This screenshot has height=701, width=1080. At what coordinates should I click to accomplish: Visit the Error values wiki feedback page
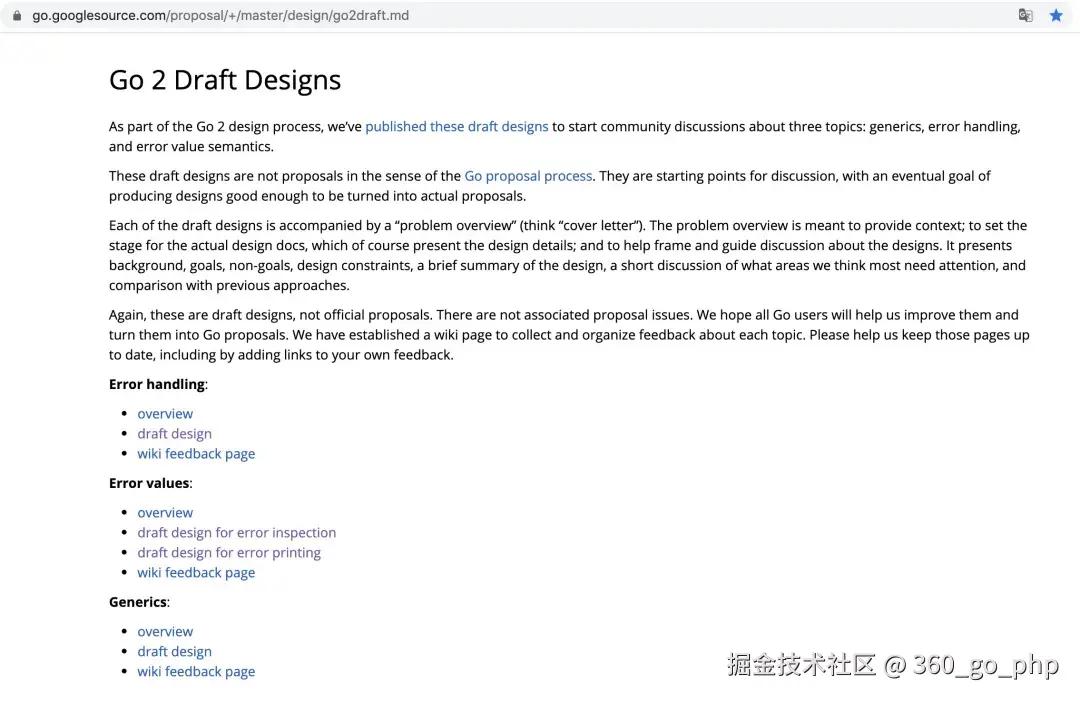(x=196, y=573)
